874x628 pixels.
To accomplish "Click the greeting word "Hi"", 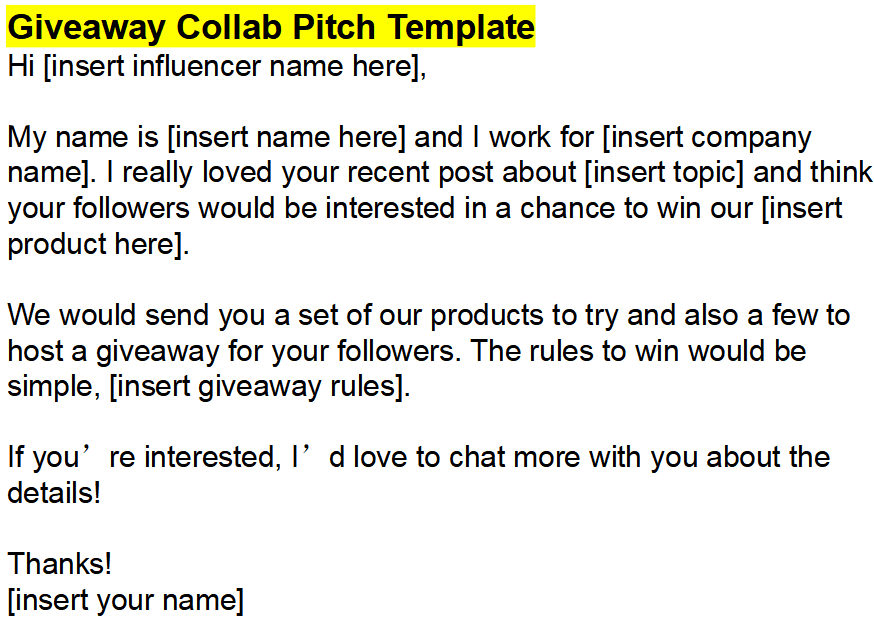I will pyautogui.click(x=22, y=67).
